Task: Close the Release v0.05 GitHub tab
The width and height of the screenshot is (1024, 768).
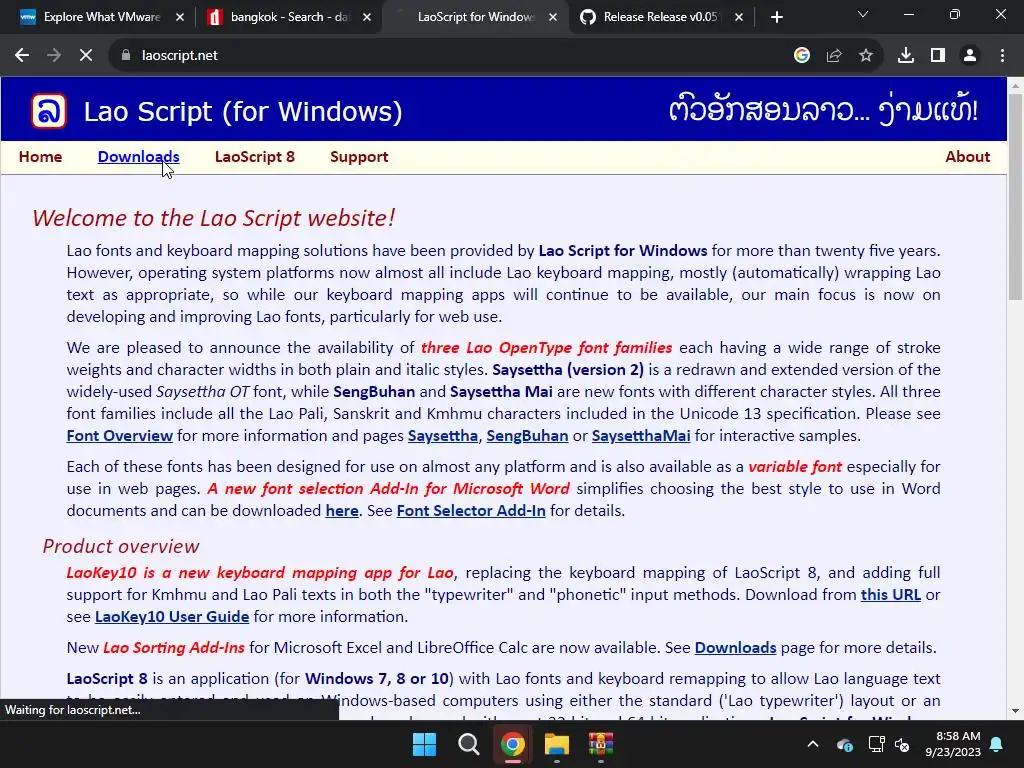Action: tap(739, 17)
